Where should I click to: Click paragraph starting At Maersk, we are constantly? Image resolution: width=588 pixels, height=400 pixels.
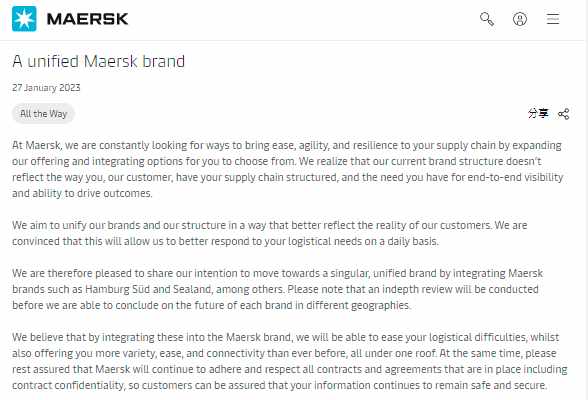[x=288, y=169]
